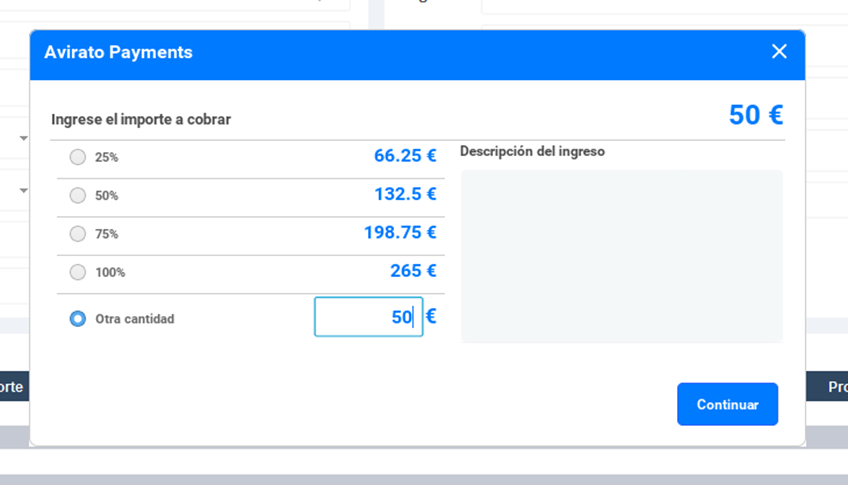Choose the 100% payment radio button
The image size is (848, 485).
pyautogui.click(x=78, y=272)
